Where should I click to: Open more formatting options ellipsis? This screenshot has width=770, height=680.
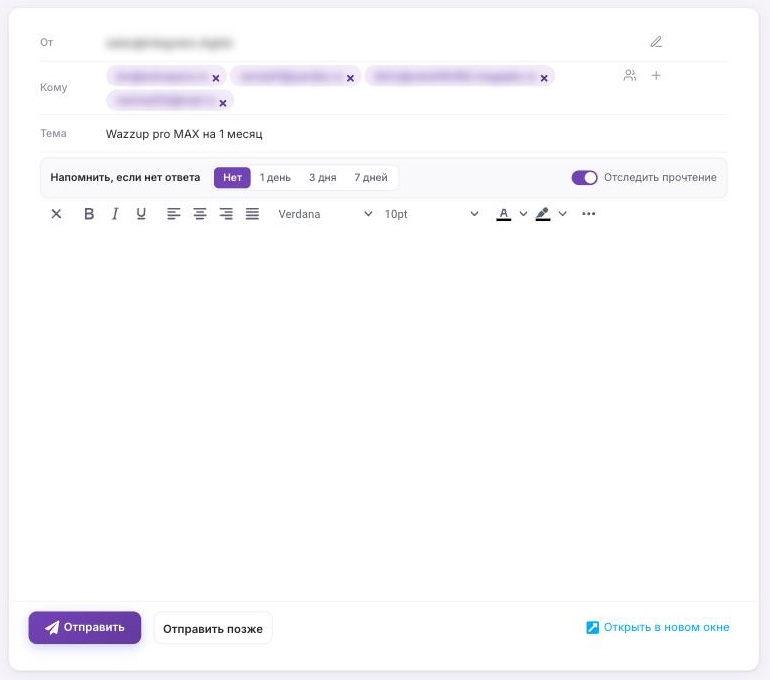588,214
